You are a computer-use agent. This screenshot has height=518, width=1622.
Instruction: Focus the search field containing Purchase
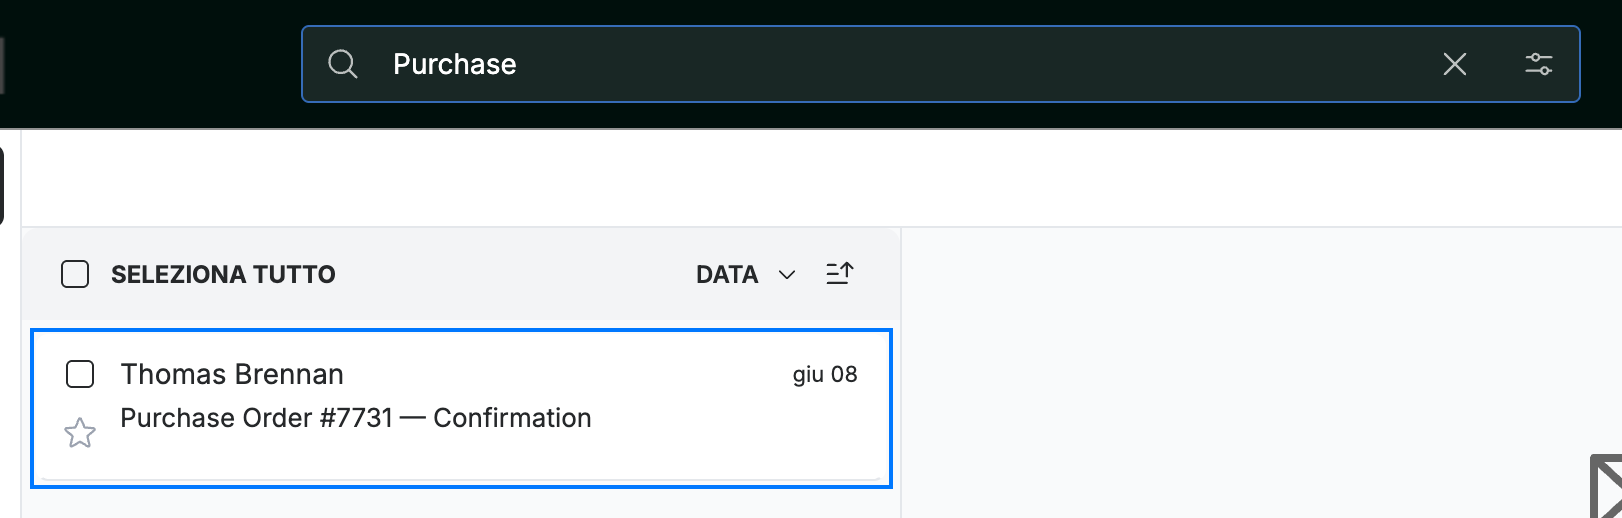point(940,64)
